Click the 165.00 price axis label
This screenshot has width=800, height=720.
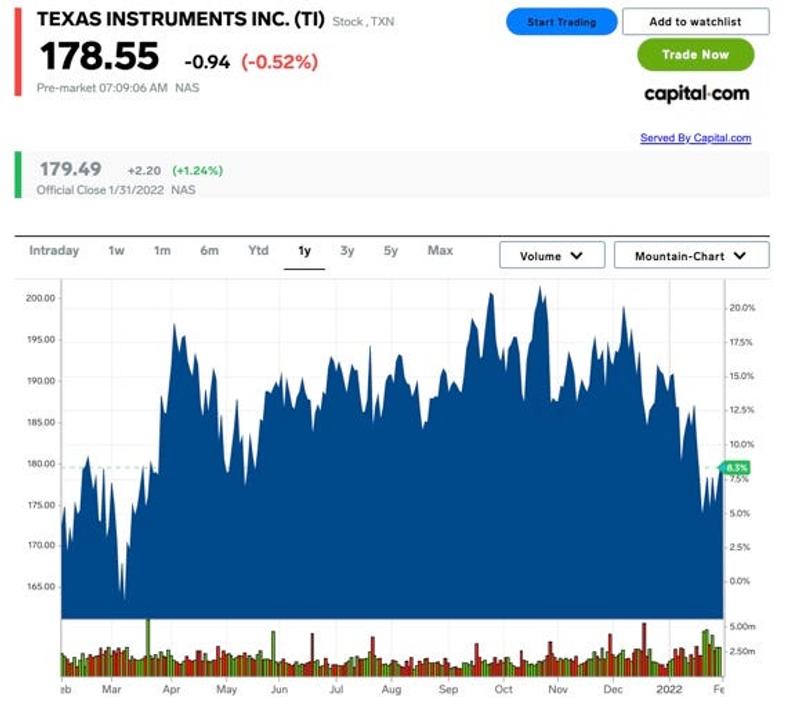click(41, 586)
